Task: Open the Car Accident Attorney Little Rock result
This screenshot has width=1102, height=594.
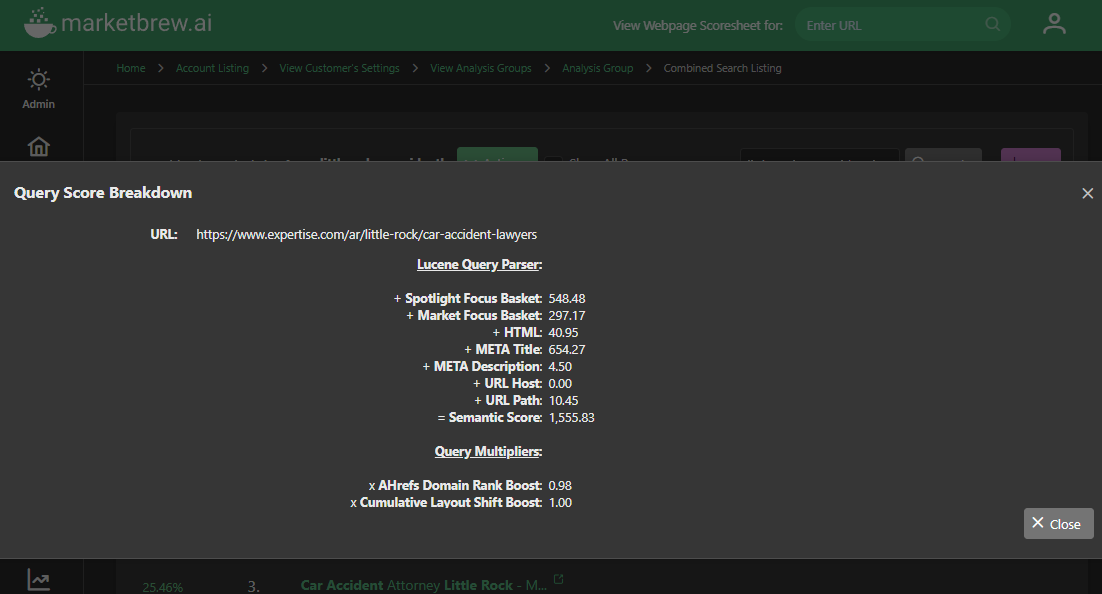Action: tap(423, 585)
